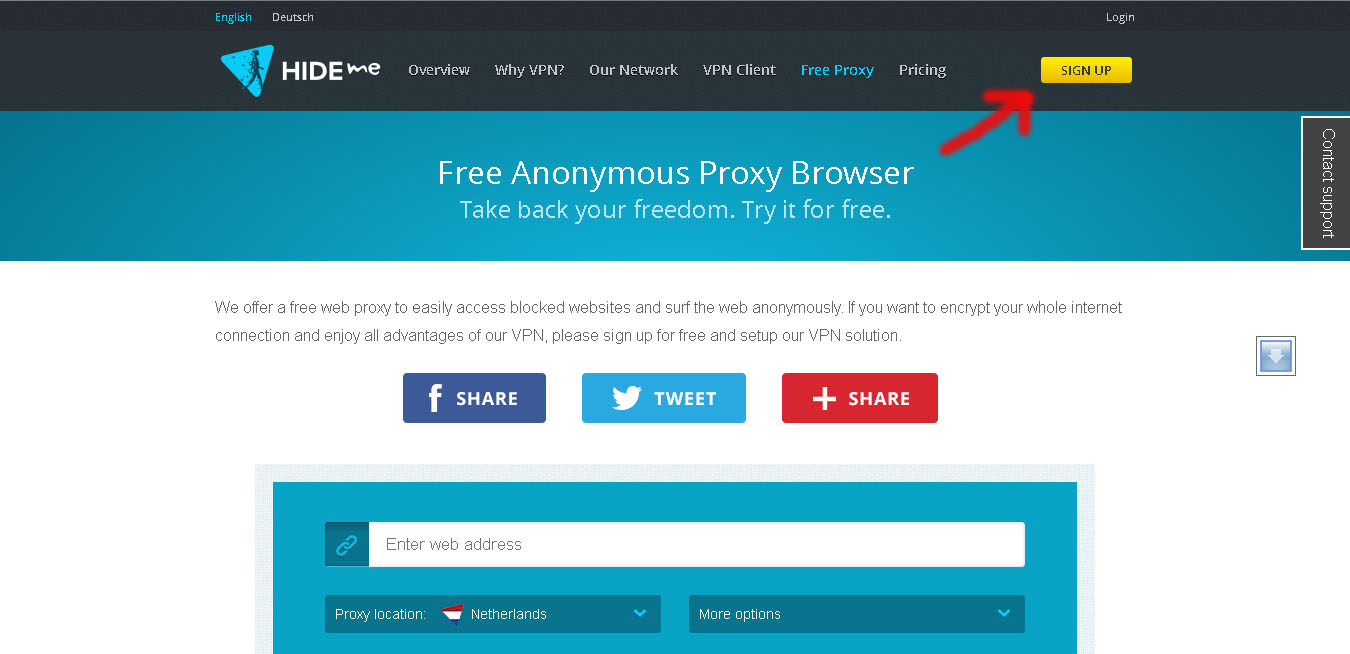Click the chevron on the Netherlands selector
This screenshot has width=1350, height=654.
point(640,613)
